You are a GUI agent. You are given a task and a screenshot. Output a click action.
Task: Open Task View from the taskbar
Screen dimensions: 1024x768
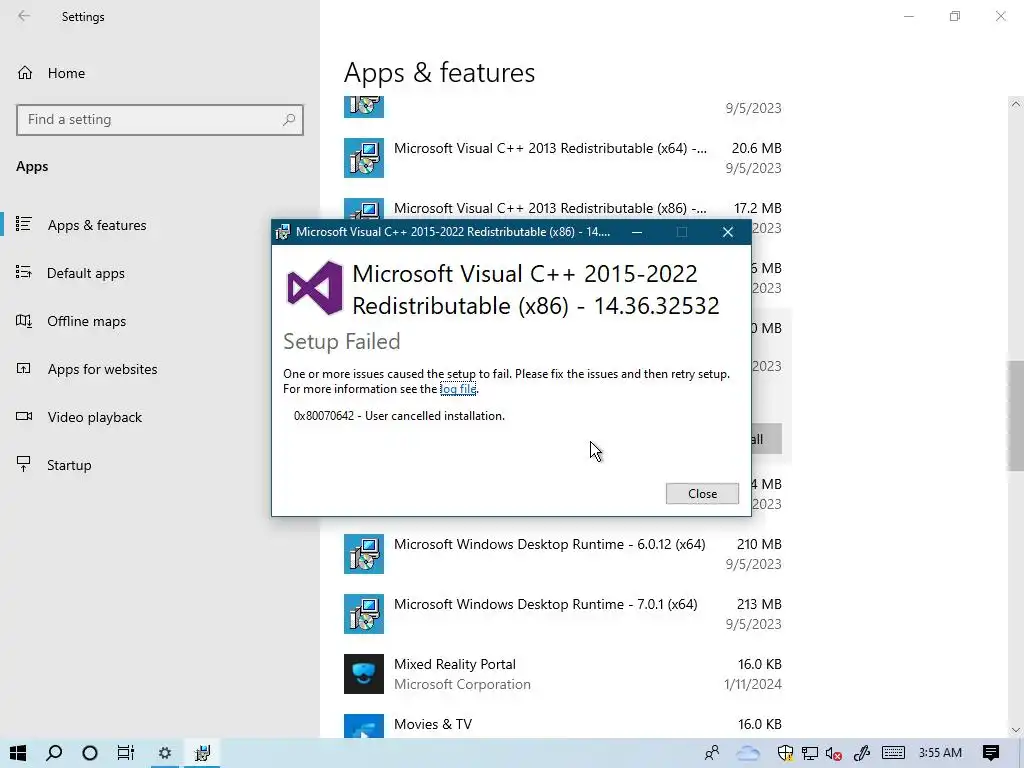125,753
